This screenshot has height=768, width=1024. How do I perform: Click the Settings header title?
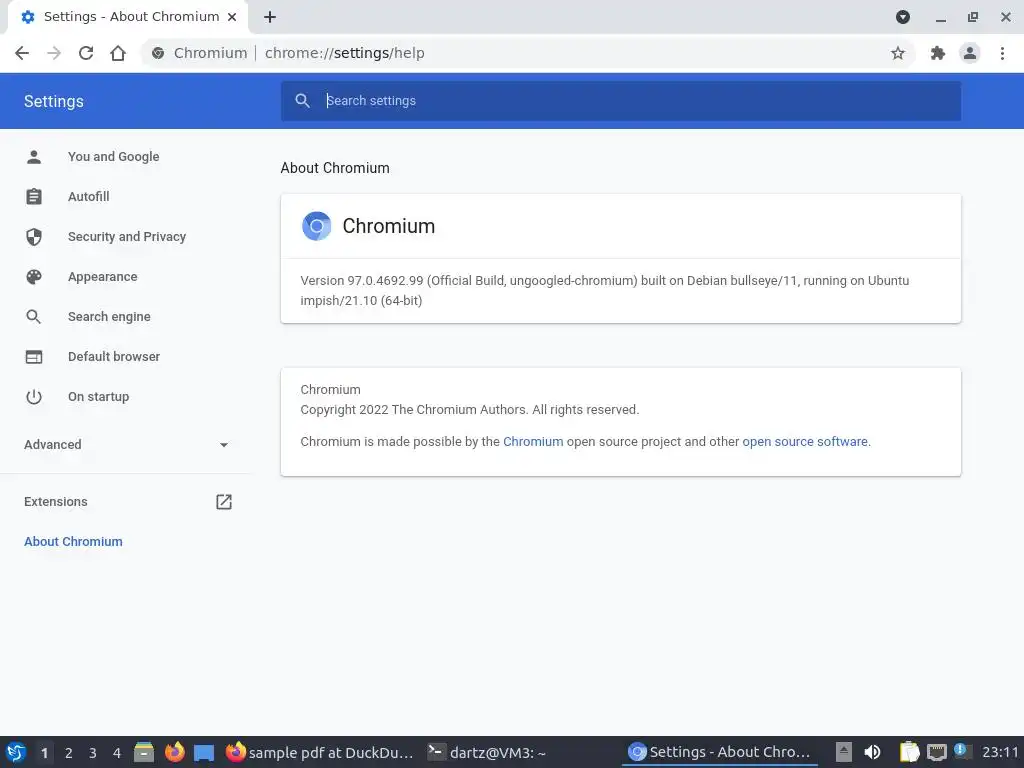54,101
